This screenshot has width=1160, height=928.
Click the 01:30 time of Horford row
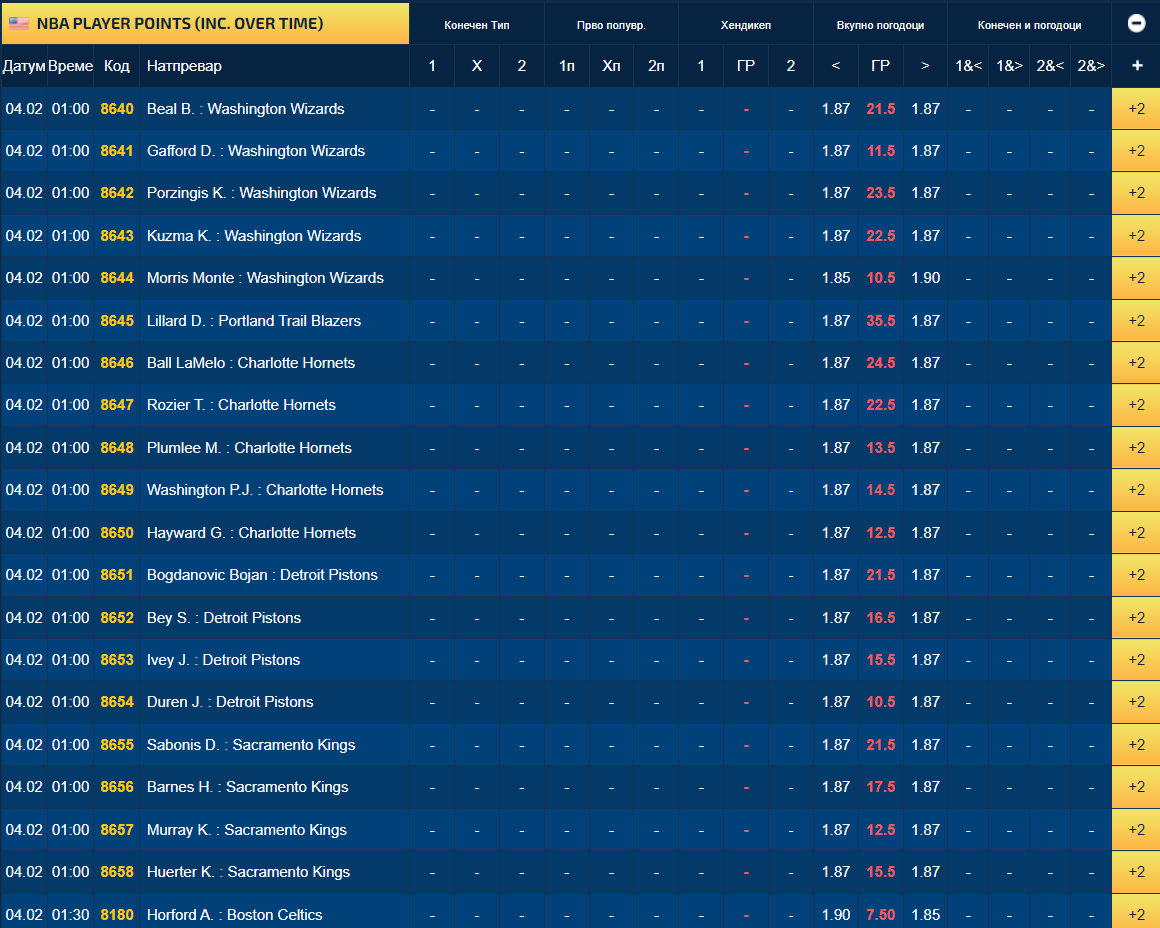[70, 915]
